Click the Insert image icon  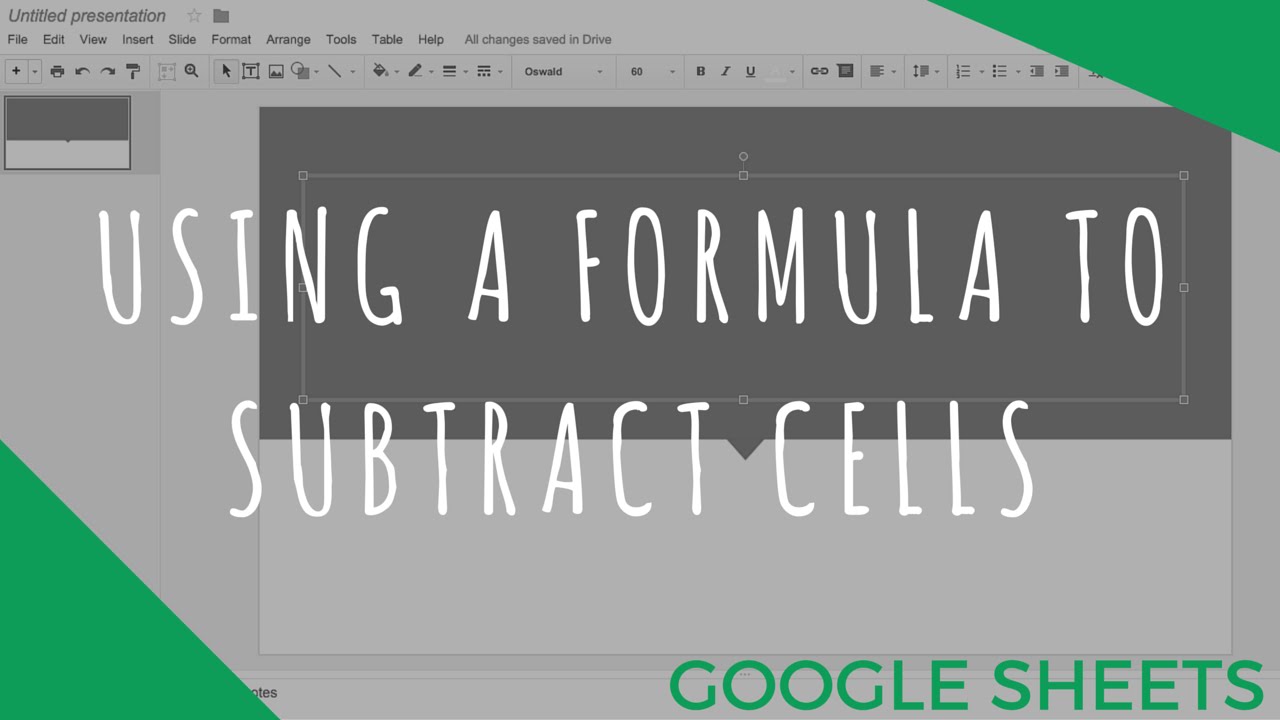point(276,71)
